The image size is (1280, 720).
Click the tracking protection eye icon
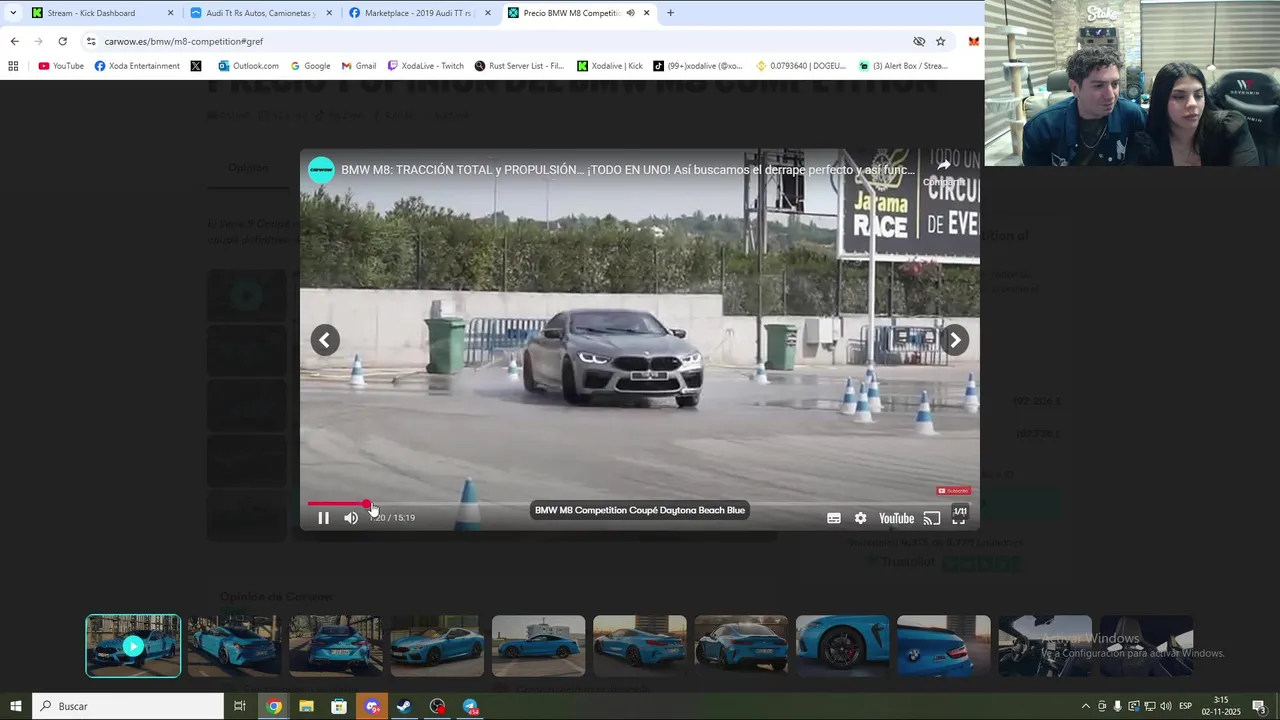point(919,41)
